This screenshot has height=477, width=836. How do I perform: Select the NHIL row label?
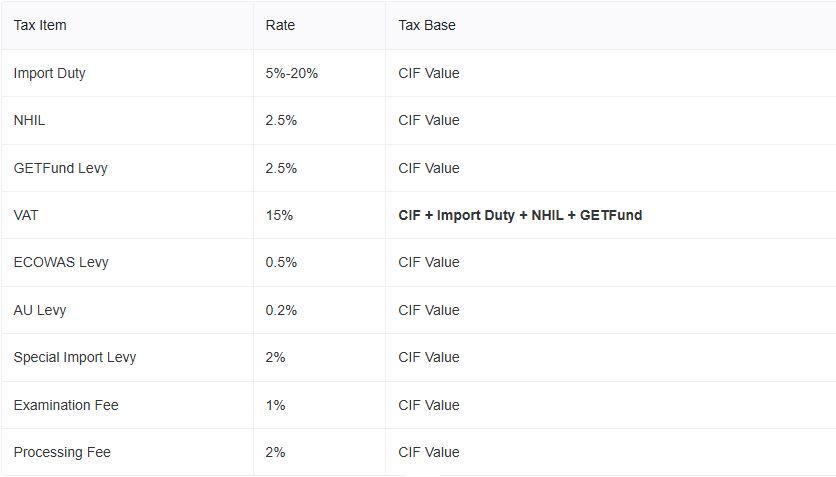click(x=29, y=120)
